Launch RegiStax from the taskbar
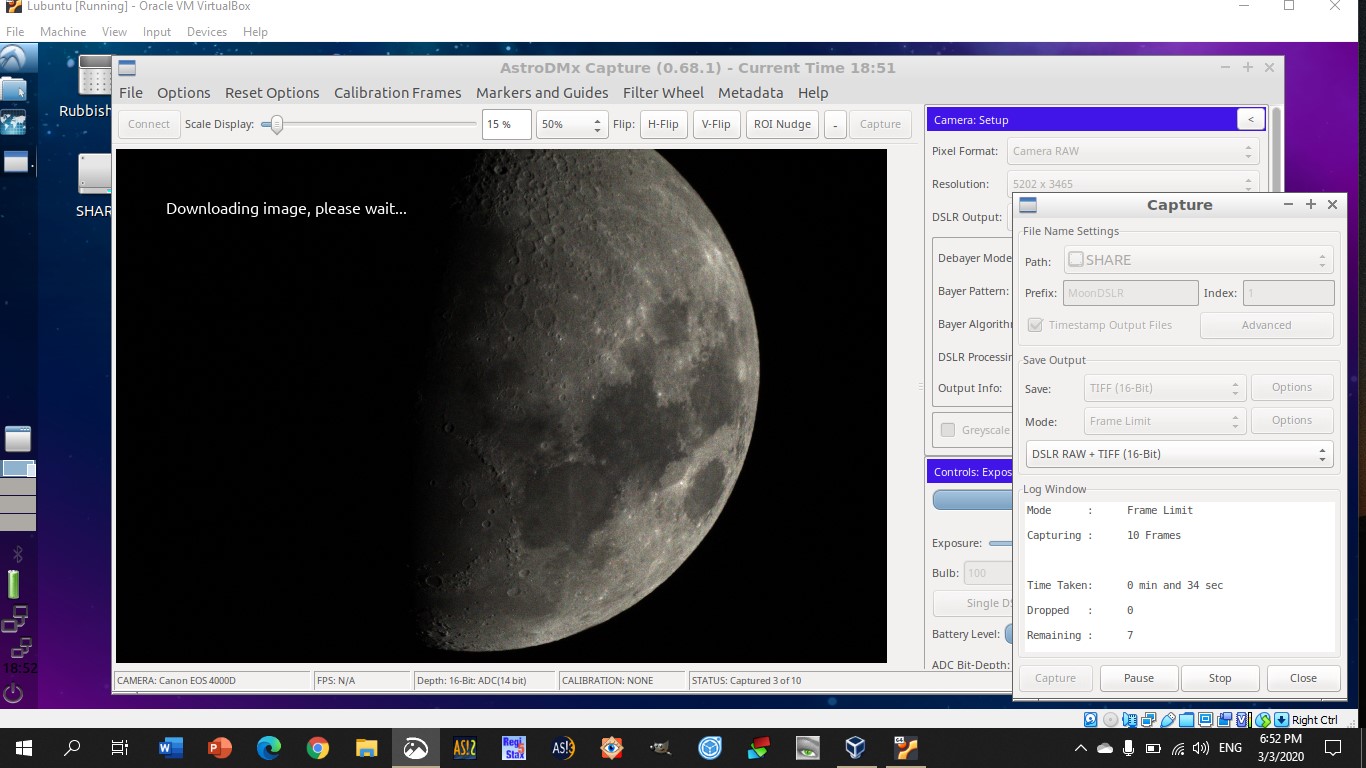The image size is (1366, 768). coord(513,747)
